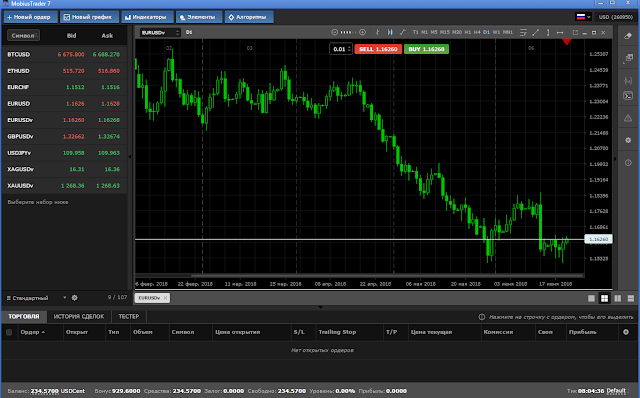Open the Новый график button

(x=90, y=17)
